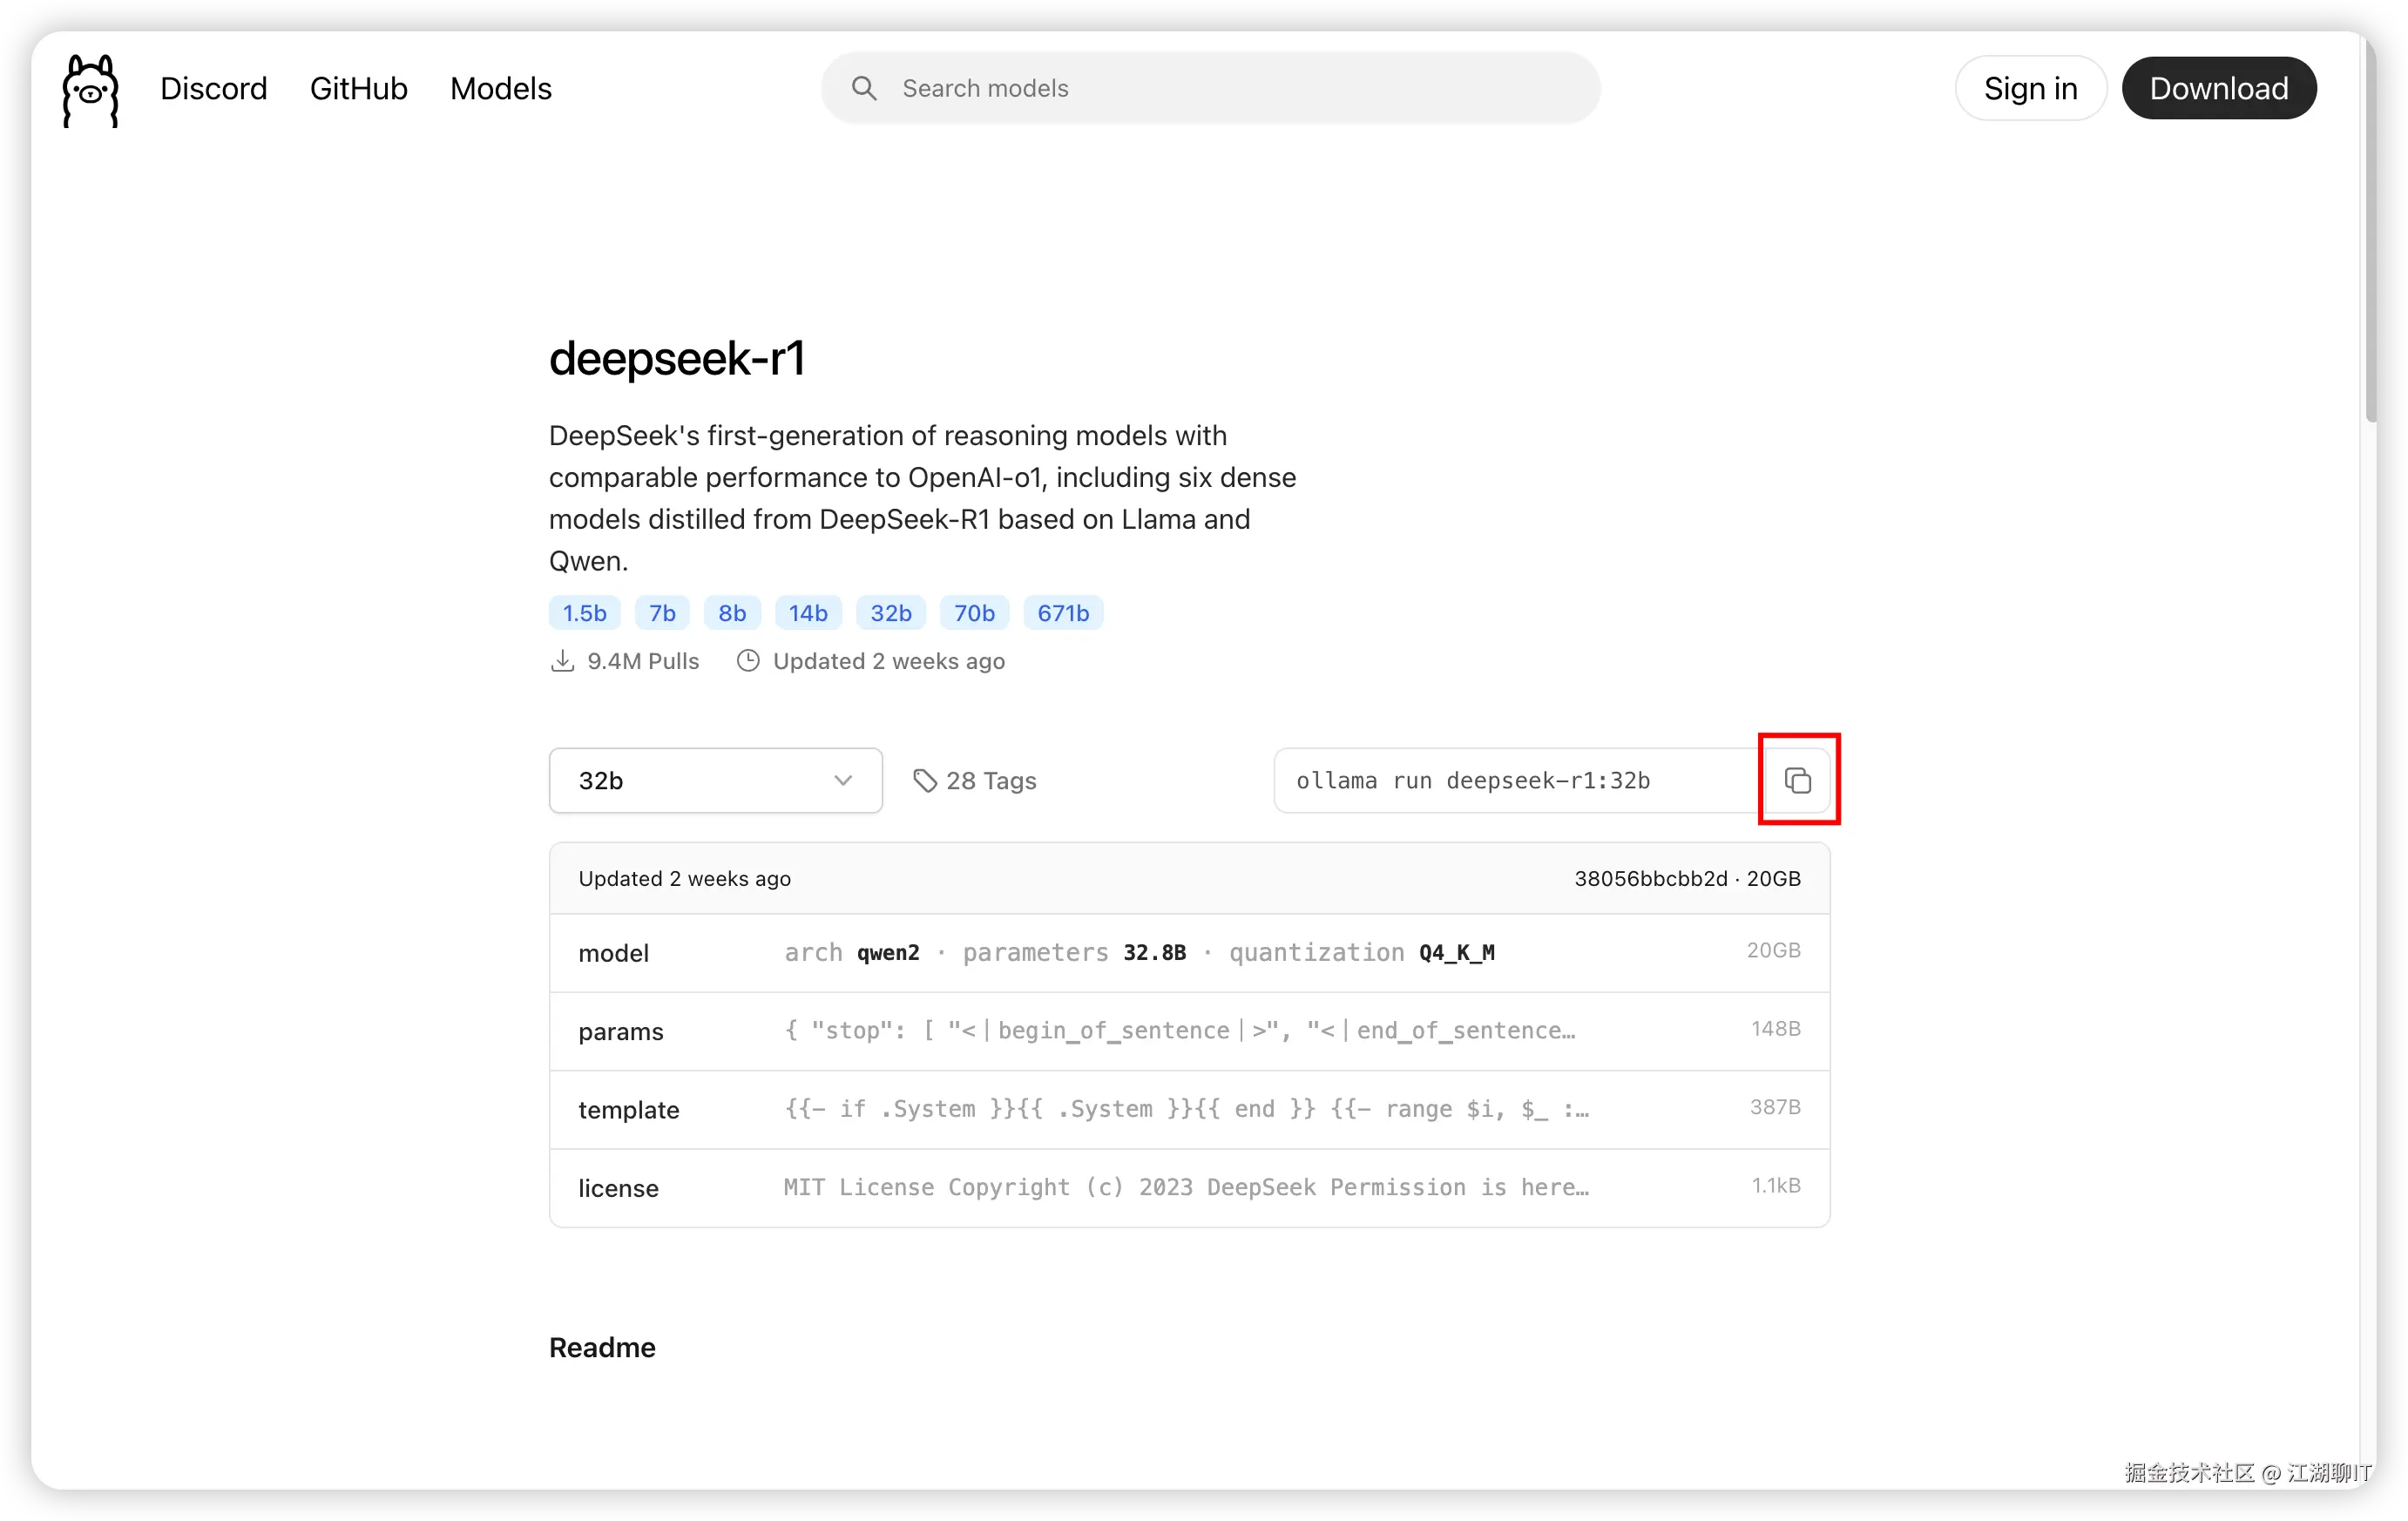This screenshot has height=1521, width=2408.
Task: Select the 671b size tag
Action: pos(1062,613)
